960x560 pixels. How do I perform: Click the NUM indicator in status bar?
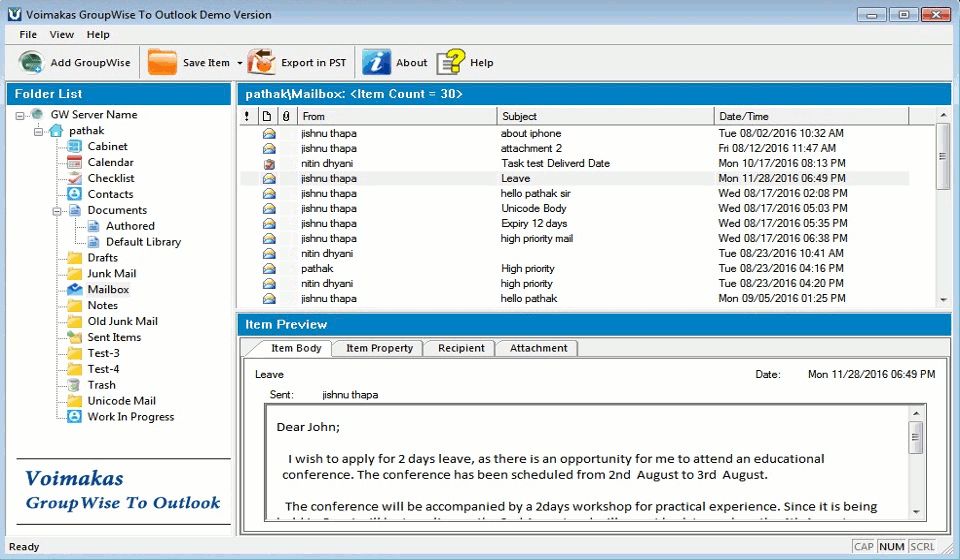[x=891, y=547]
